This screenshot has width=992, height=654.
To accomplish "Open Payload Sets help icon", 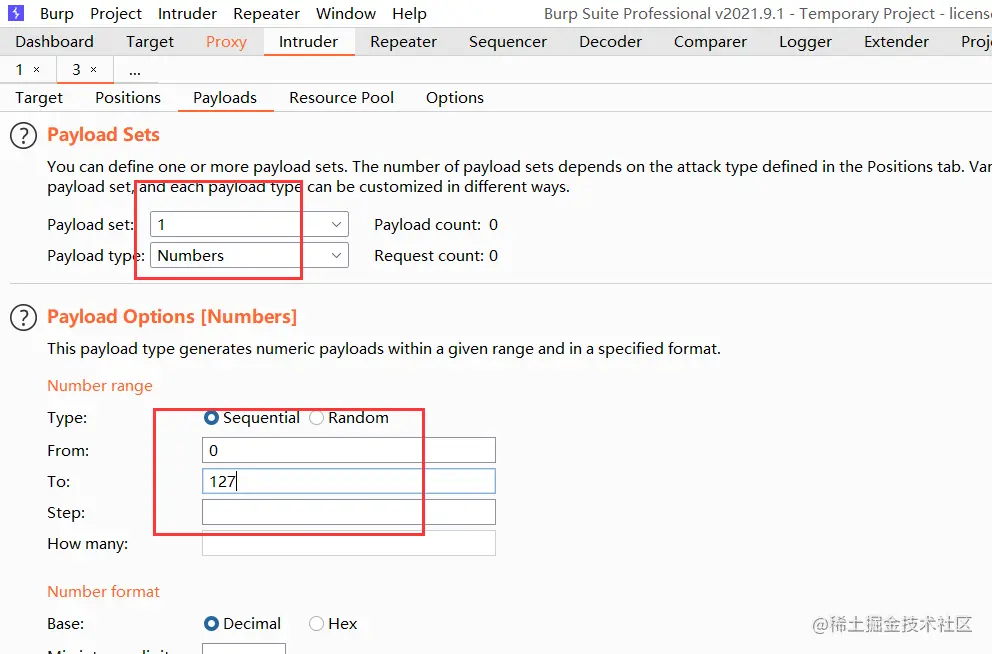I will coord(23,135).
